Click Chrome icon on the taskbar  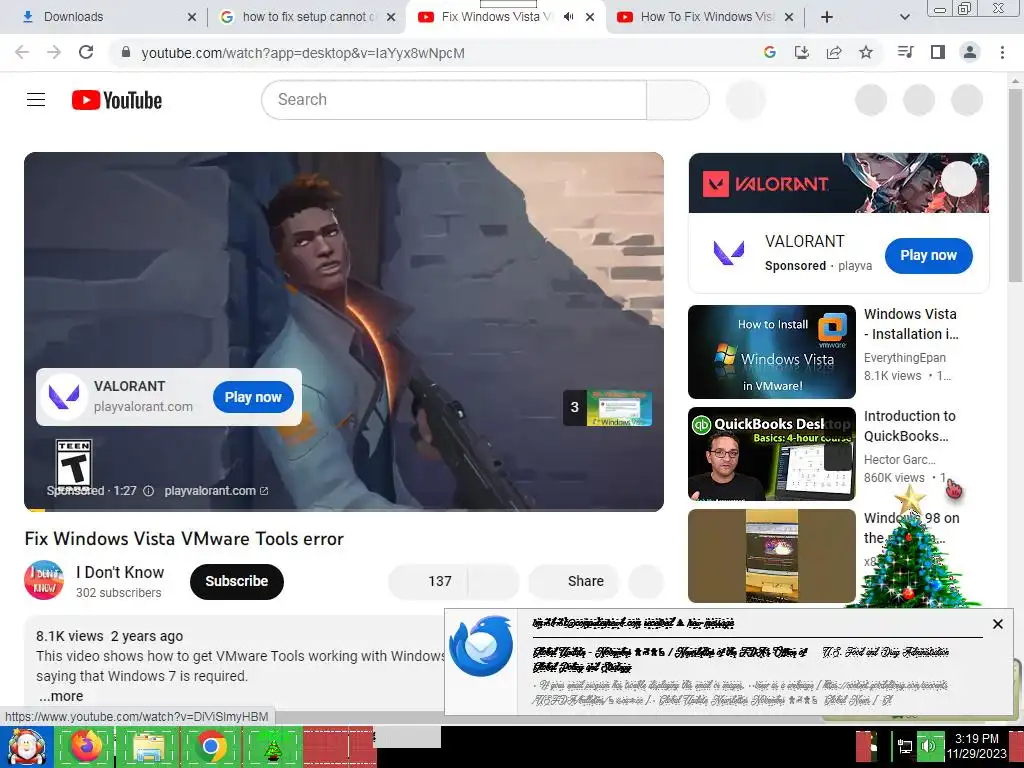point(210,747)
